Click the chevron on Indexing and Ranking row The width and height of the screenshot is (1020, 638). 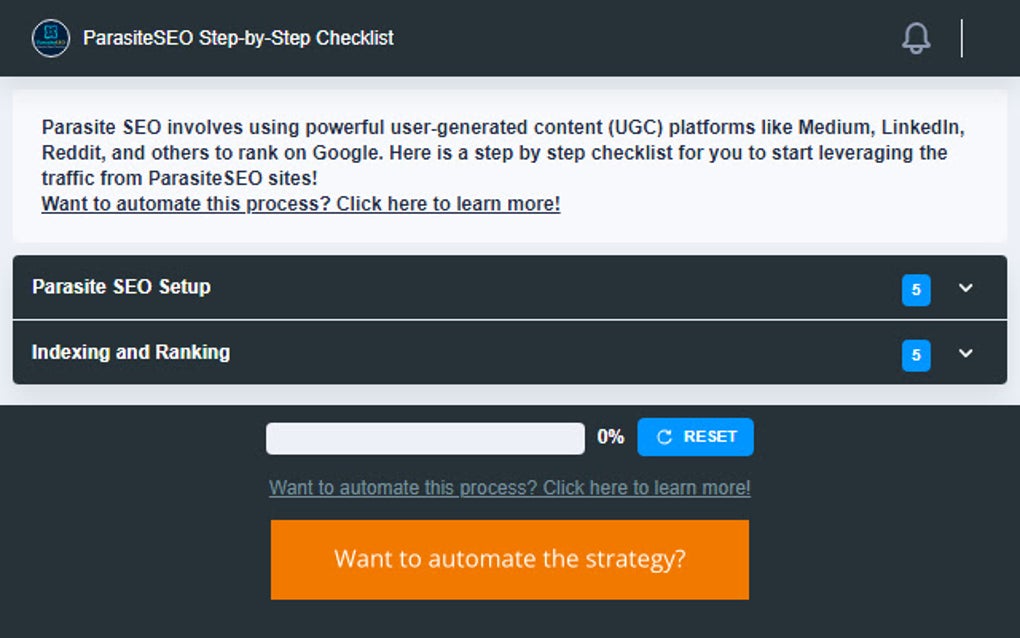[x=965, y=354]
